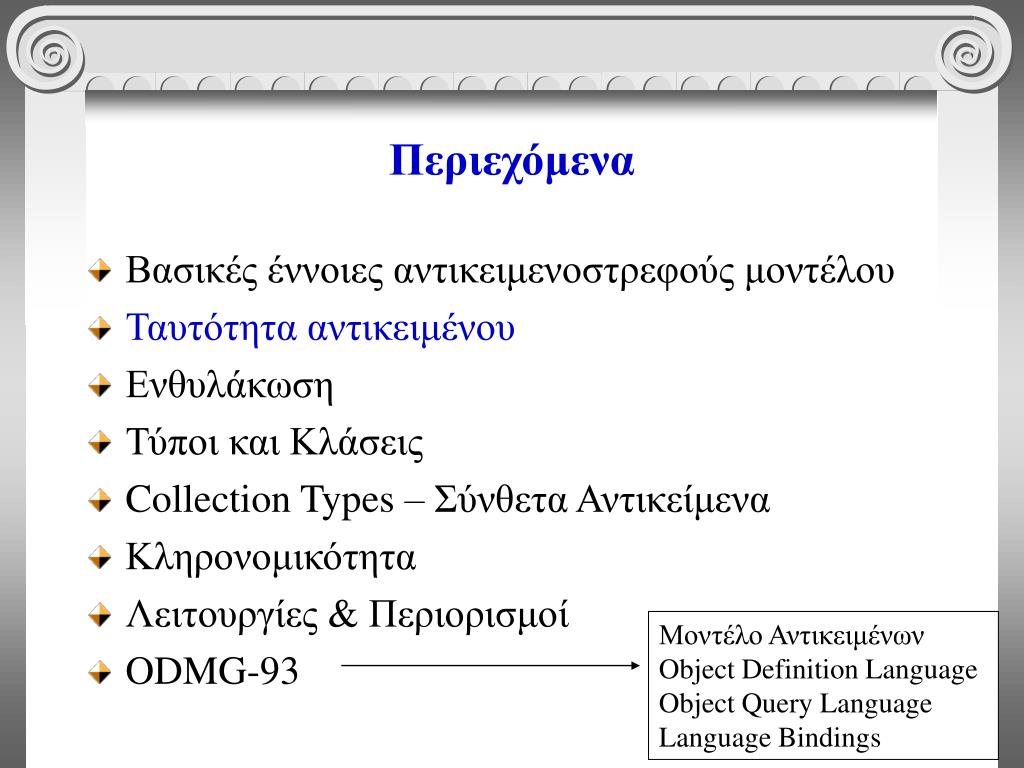Click the bullet icon beside Collection Types
Screen dimensions: 1024x768
pos(100,500)
